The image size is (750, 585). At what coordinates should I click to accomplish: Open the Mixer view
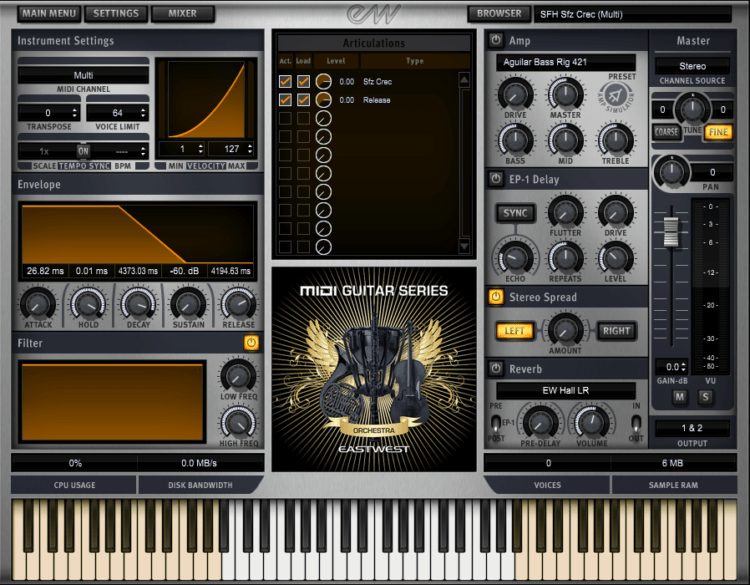coord(183,14)
